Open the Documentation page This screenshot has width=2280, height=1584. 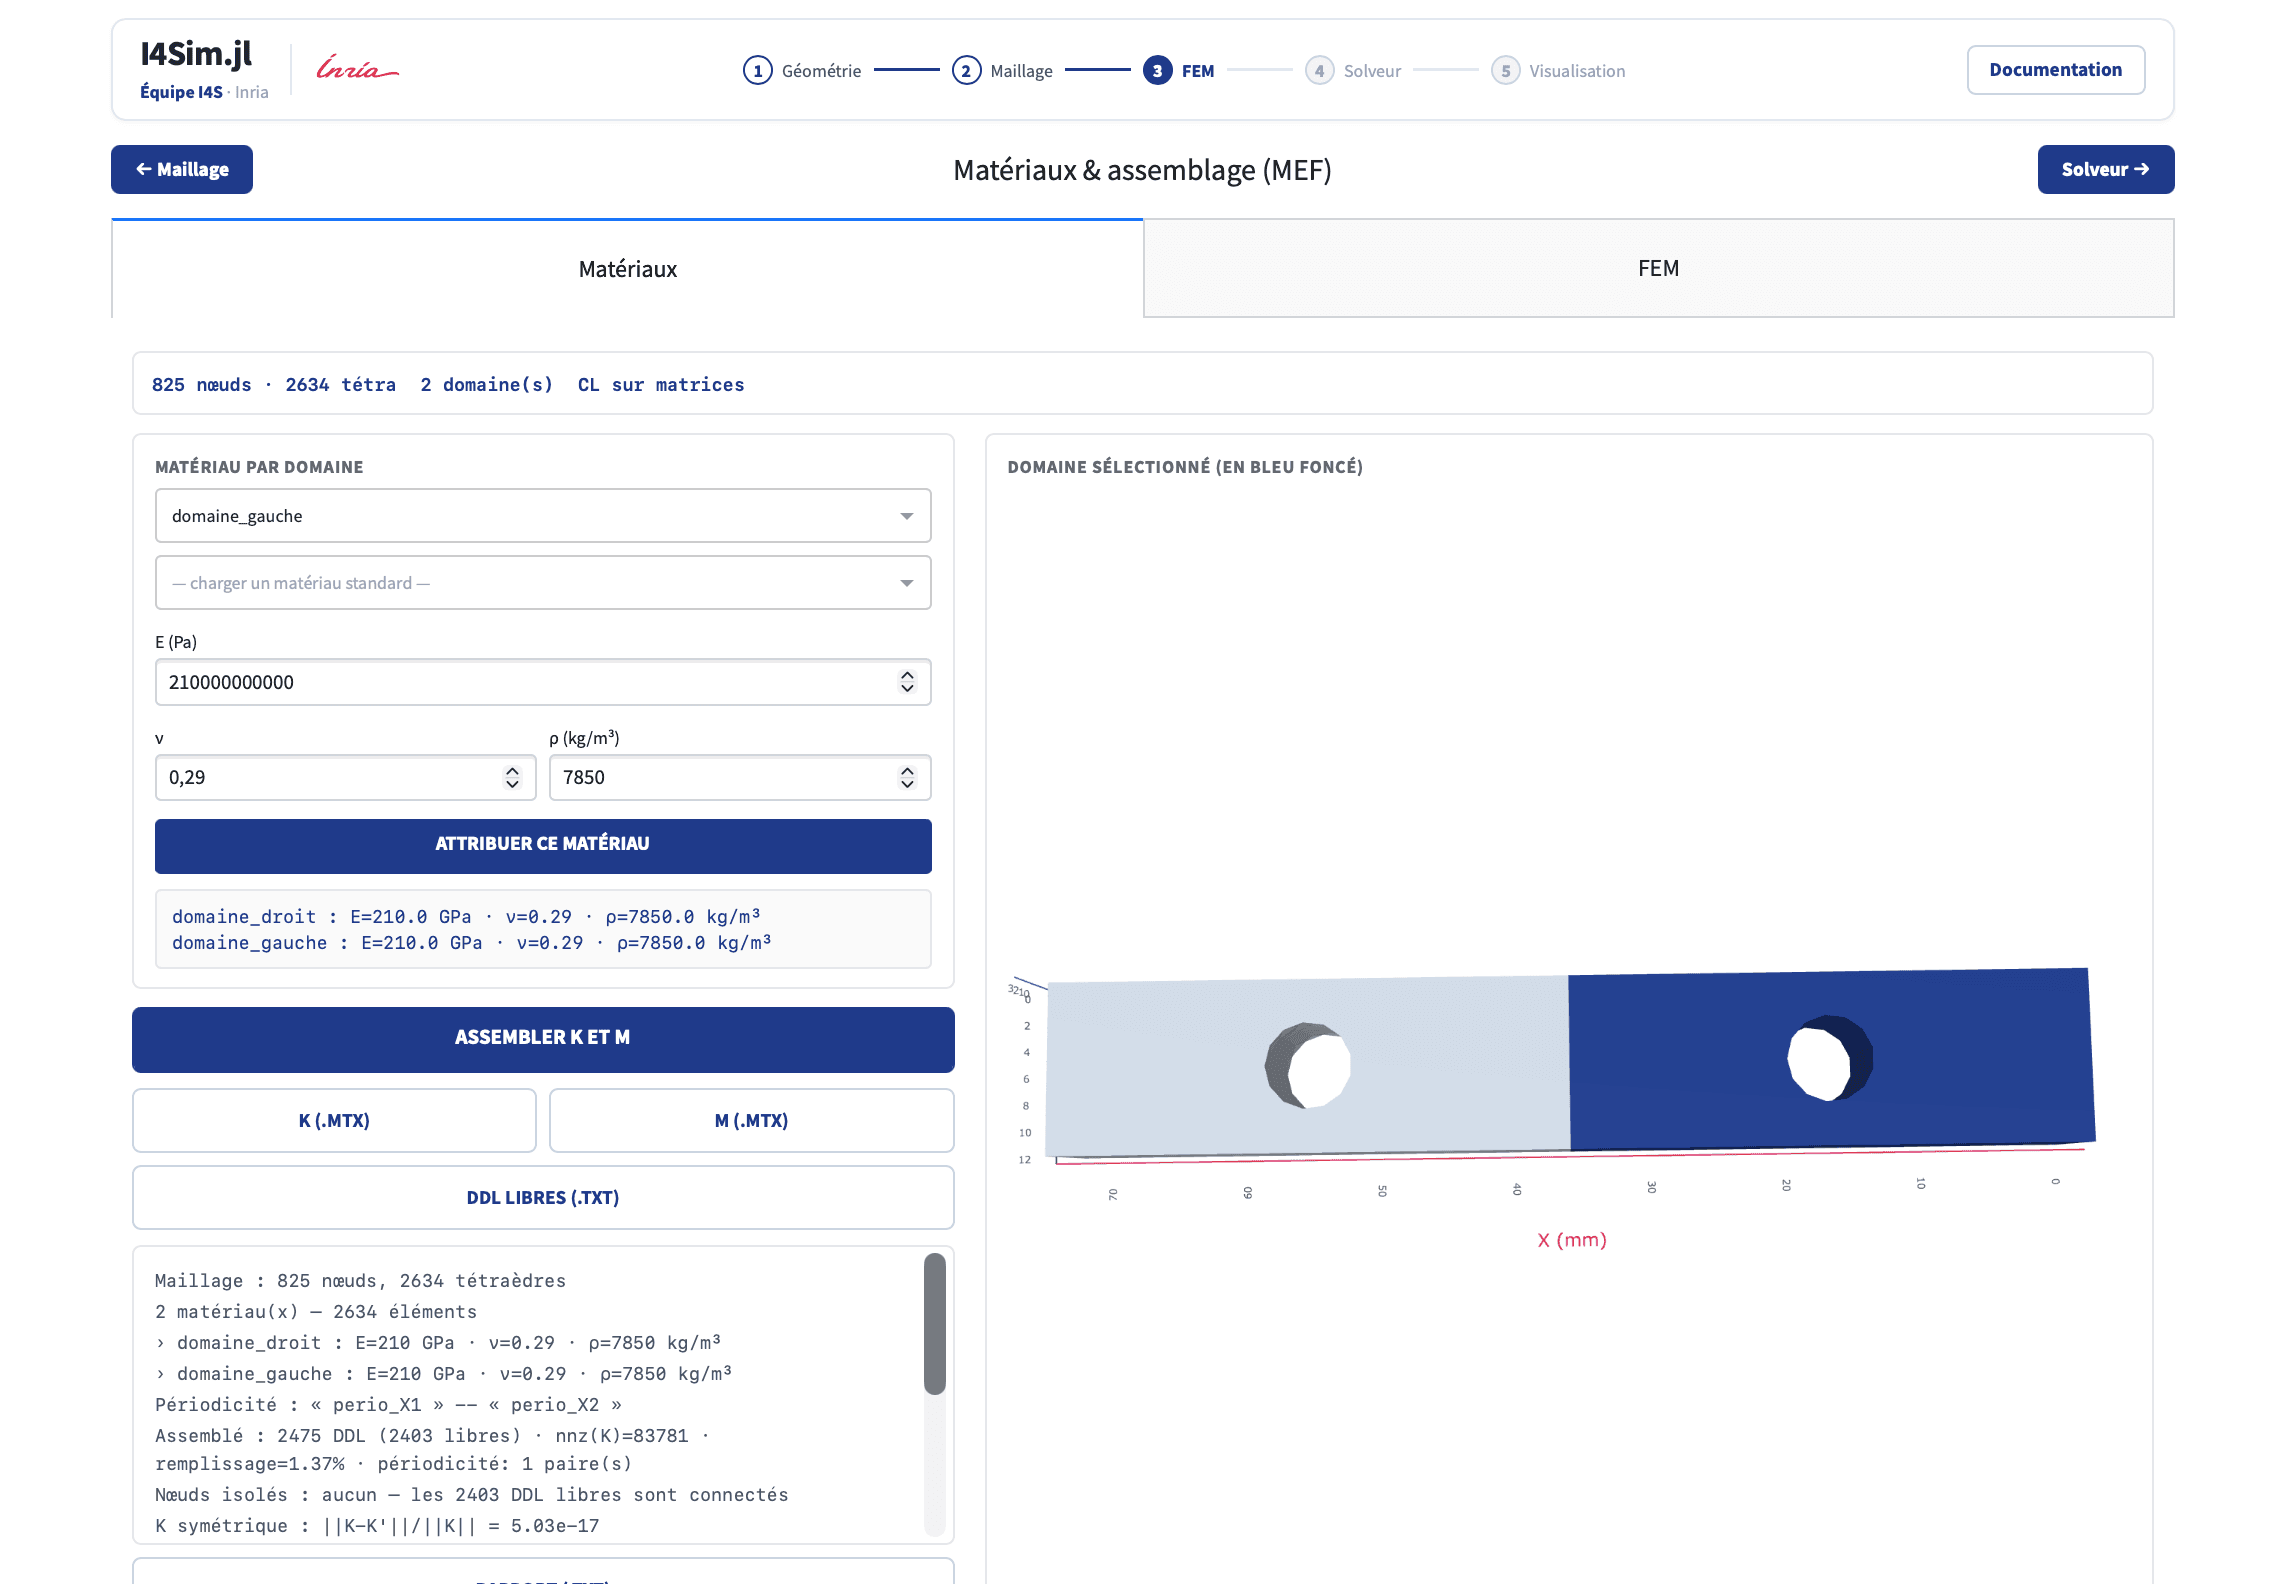(x=2055, y=70)
